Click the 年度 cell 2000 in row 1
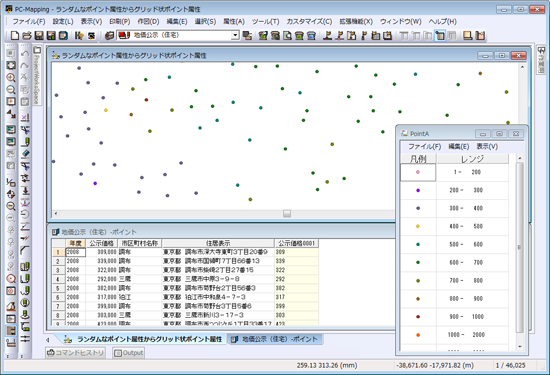 75,252
